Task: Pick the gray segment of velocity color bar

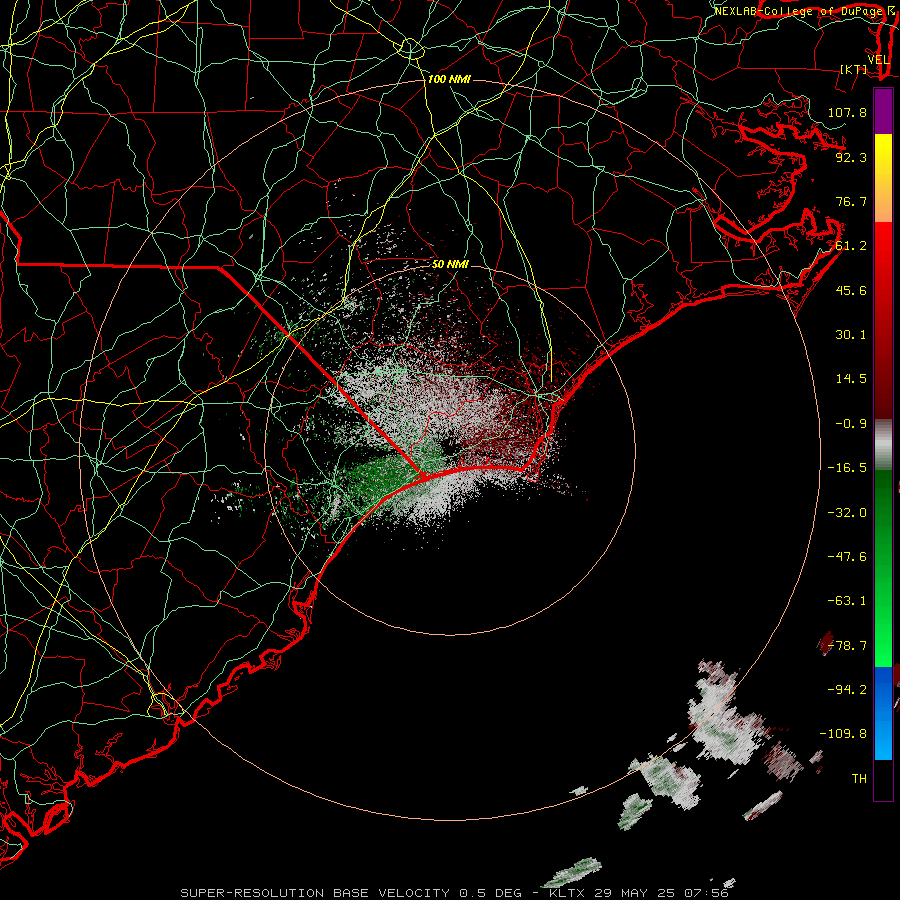Action: 883,445
